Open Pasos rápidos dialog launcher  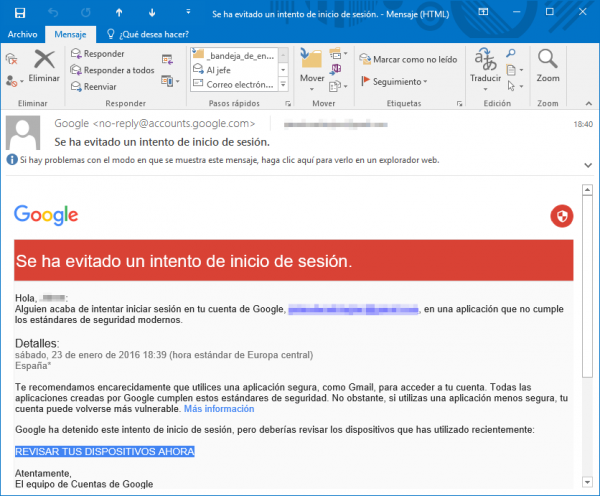tap(288, 103)
